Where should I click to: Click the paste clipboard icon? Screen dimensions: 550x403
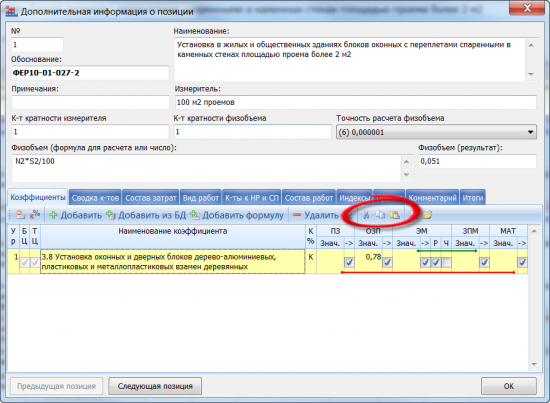tap(395, 215)
